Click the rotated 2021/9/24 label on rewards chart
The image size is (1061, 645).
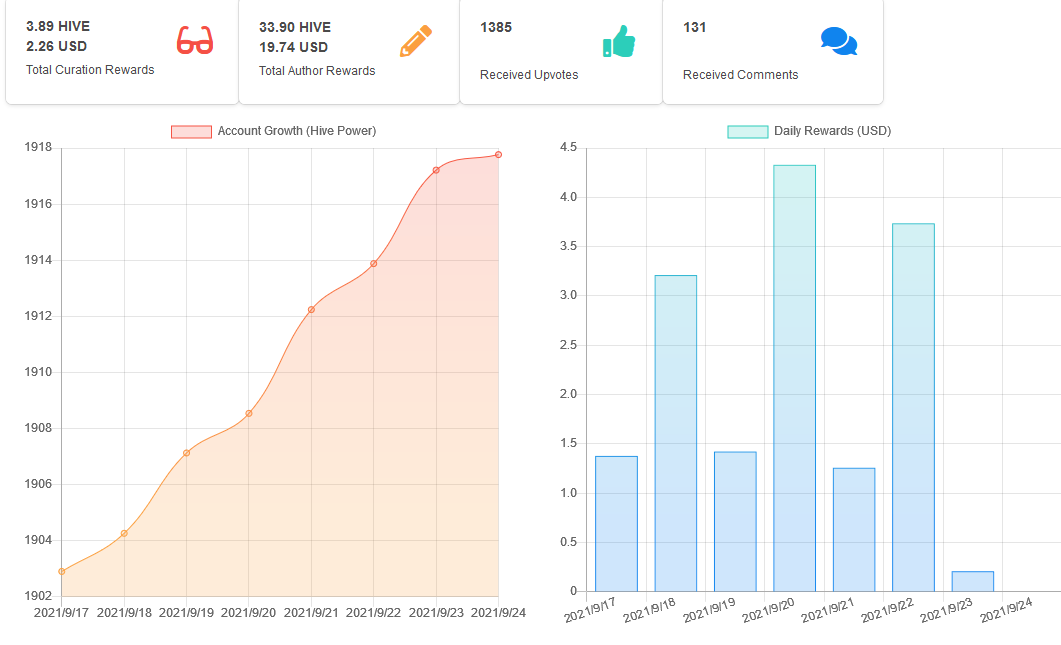tap(1007, 610)
